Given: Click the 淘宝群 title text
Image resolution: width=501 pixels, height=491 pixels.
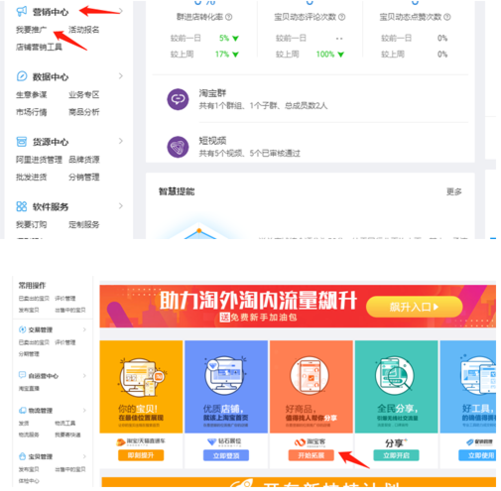Looking at the screenshot, I should tap(213, 93).
